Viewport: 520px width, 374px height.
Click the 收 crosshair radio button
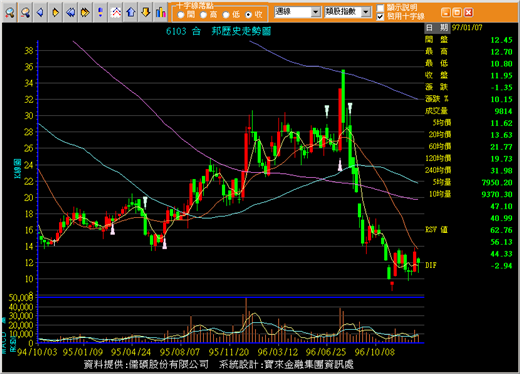[249, 15]
